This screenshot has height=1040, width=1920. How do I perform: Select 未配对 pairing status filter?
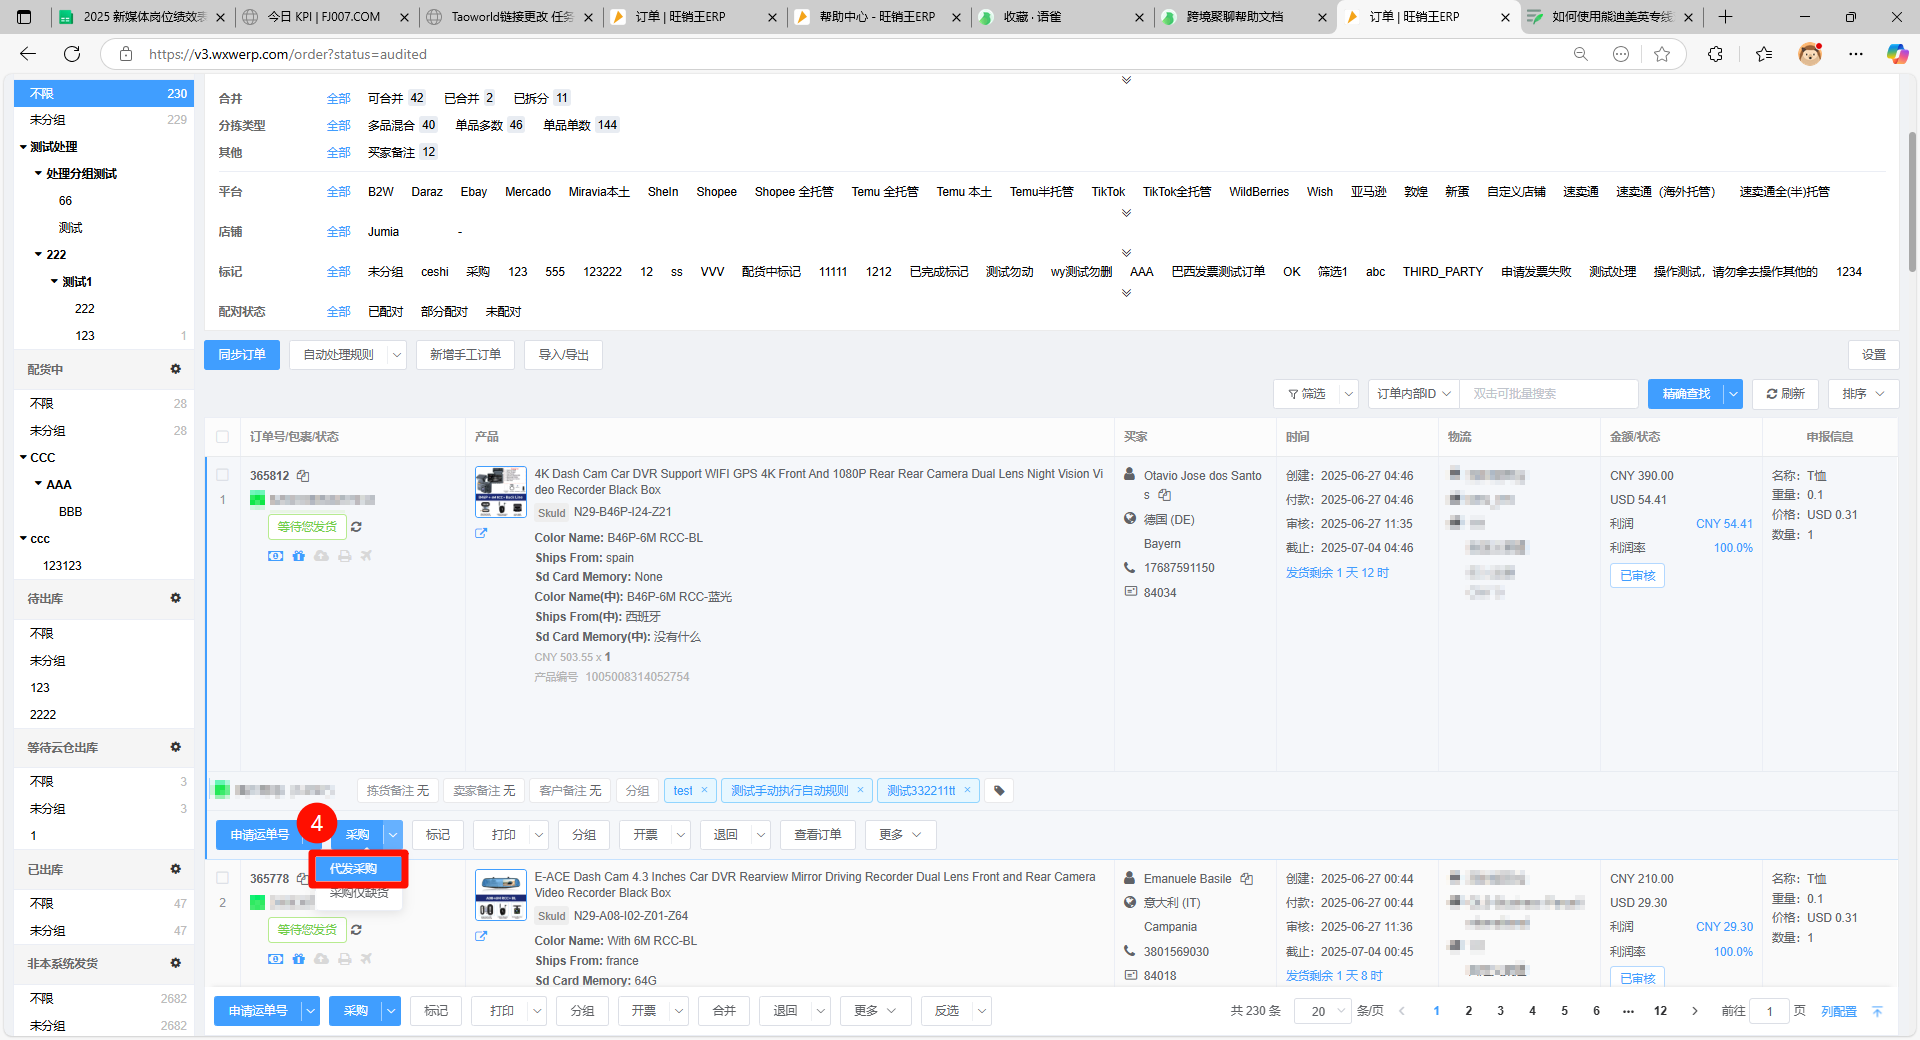click(503, 312)
